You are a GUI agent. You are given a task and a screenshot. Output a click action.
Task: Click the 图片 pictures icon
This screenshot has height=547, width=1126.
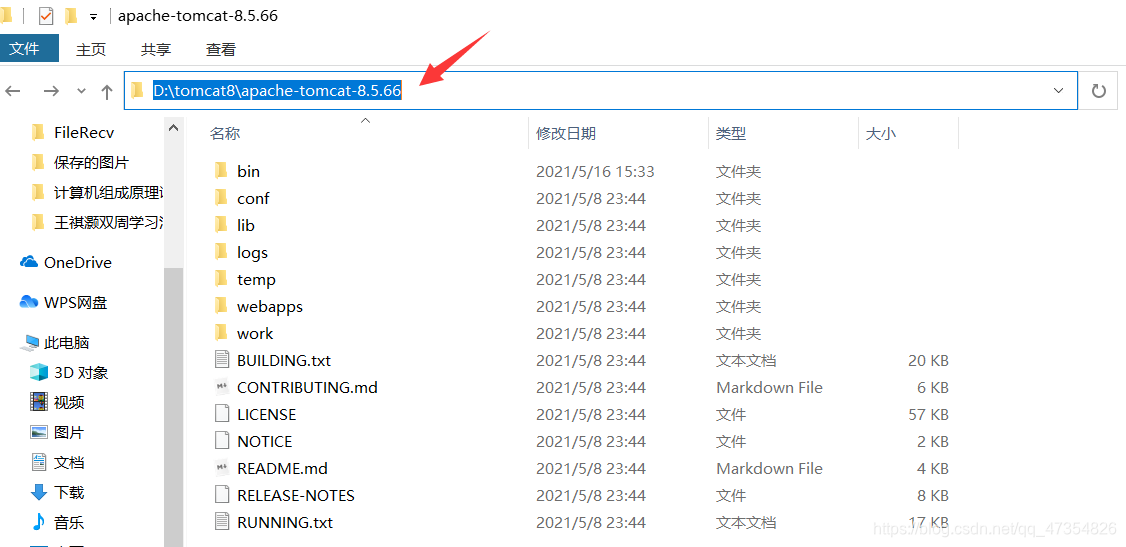(x=38, y=432)
